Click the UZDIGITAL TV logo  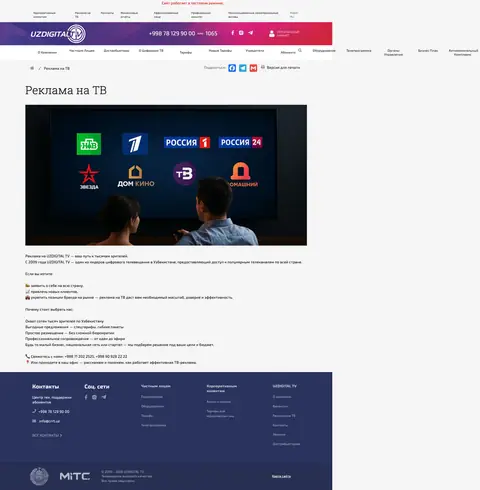(58, 34)
